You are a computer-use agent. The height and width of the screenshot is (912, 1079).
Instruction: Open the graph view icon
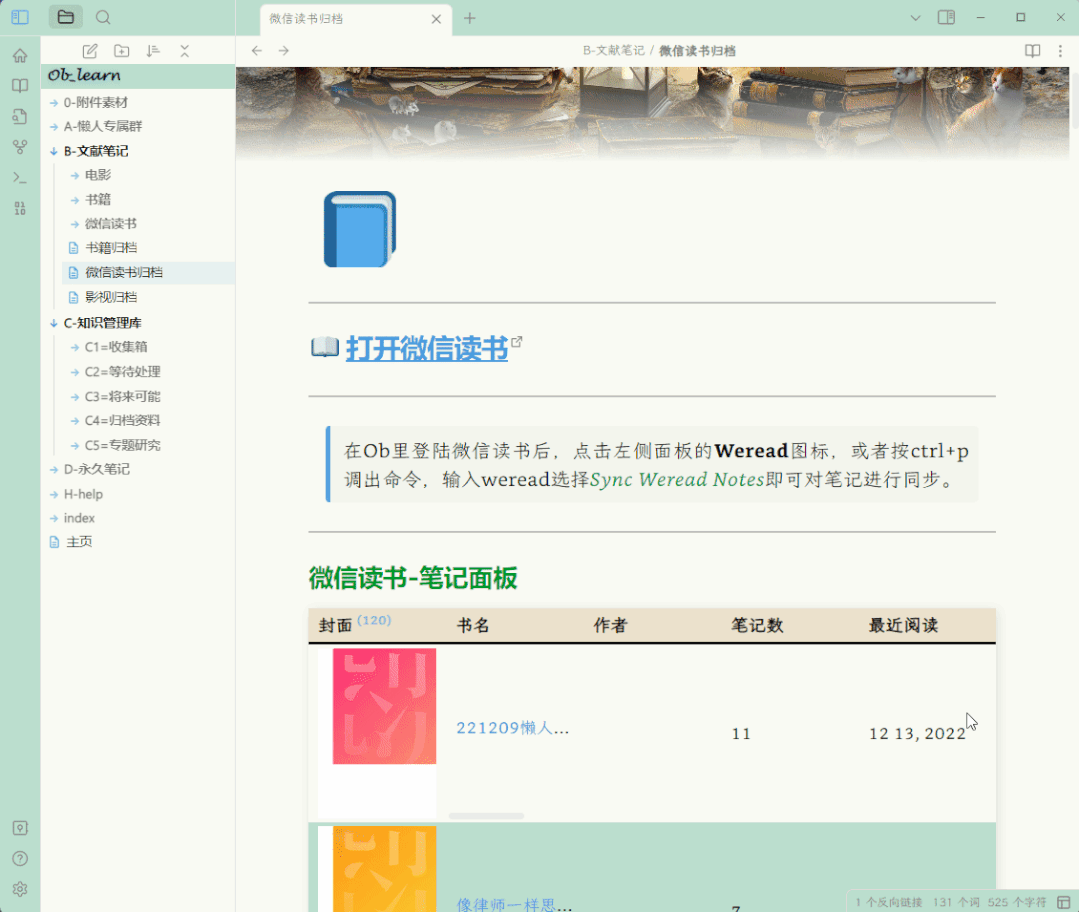click(20, 147)
